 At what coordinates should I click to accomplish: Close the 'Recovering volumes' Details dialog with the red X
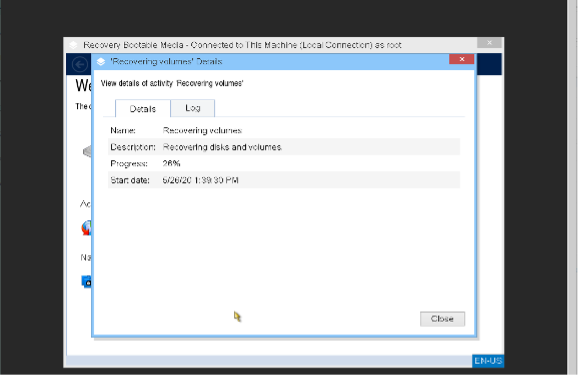click(x=462, y=59)
